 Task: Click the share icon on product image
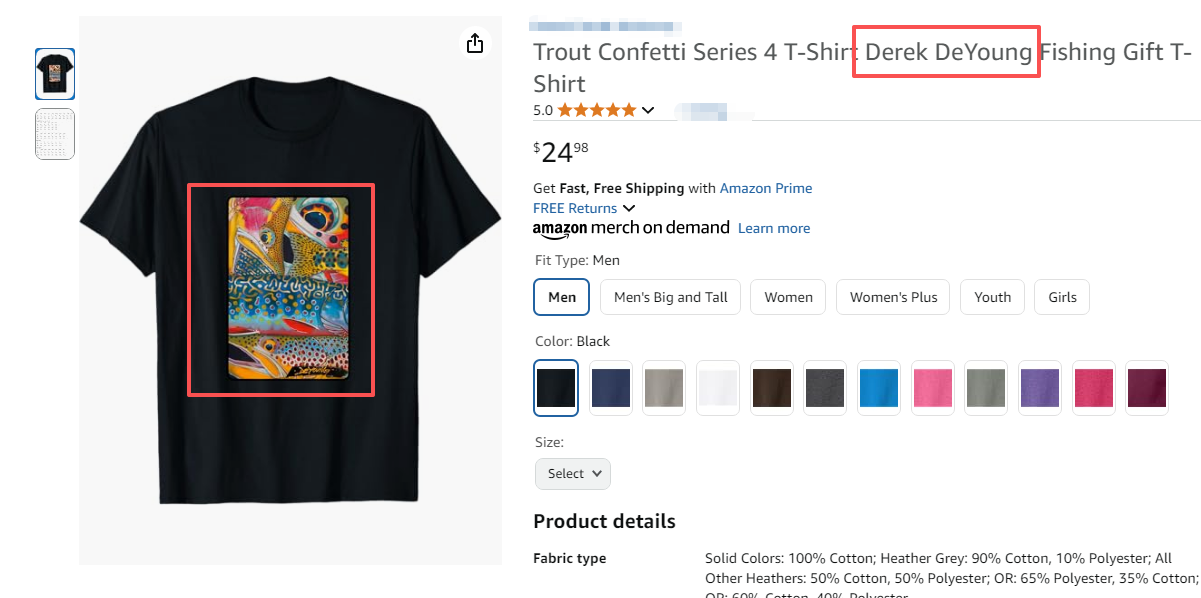pyautogui.click(x=475, y=43)
